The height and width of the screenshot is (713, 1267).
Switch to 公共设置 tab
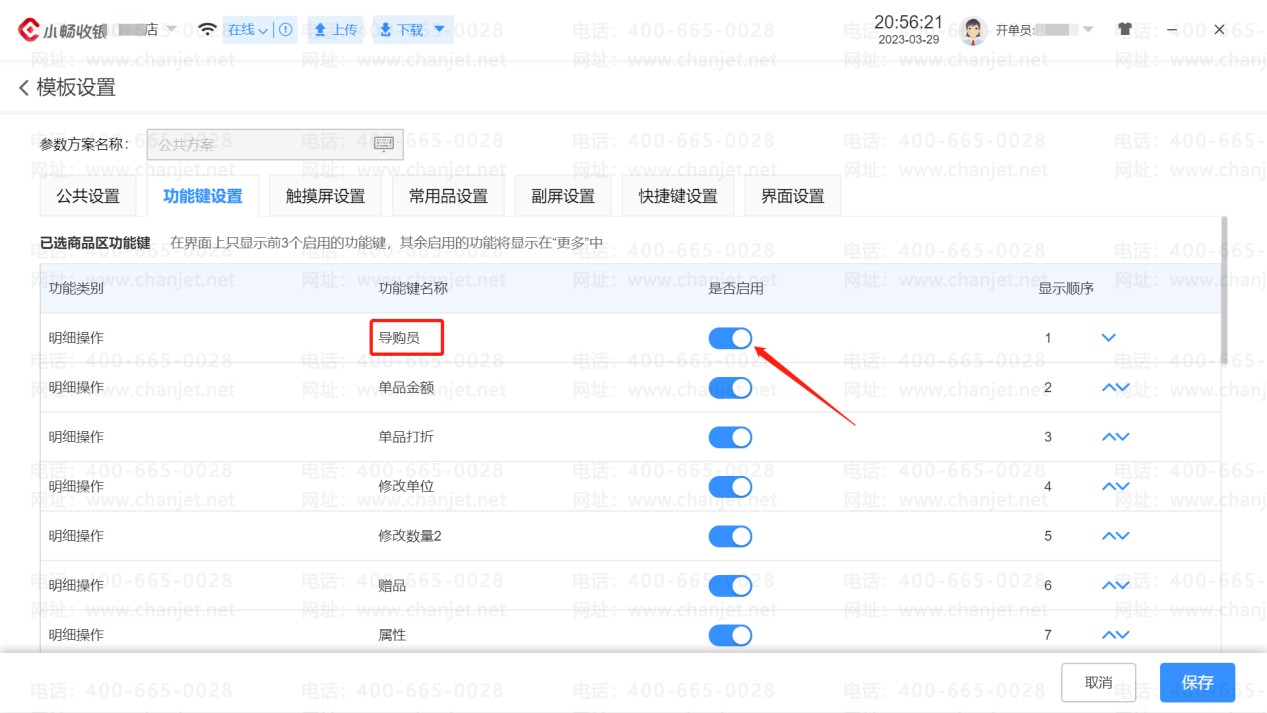point(88,196)
